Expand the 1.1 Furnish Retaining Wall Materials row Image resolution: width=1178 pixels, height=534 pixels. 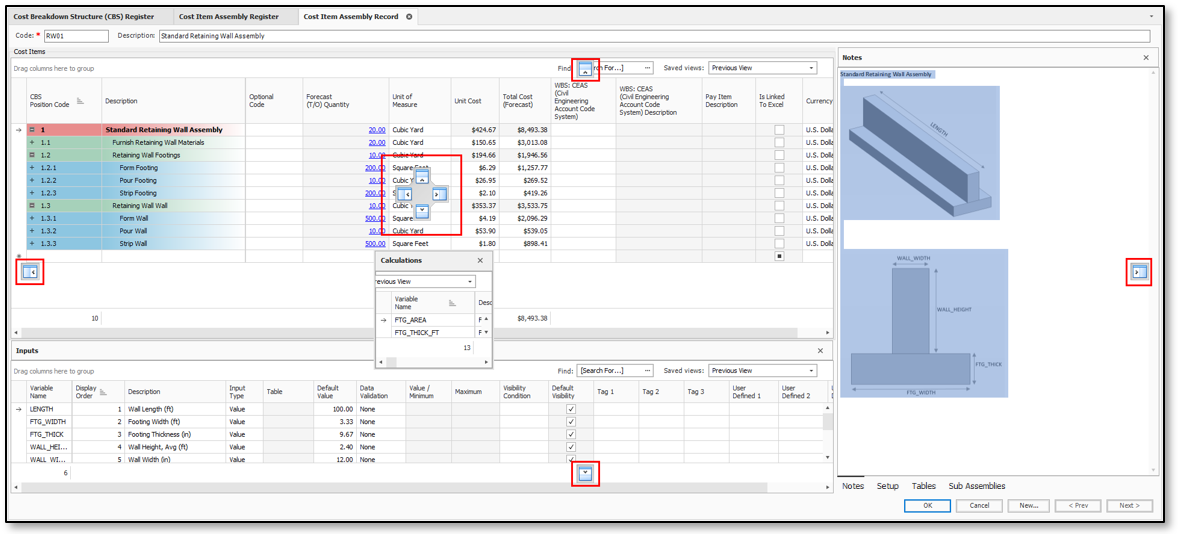pos(32,143)
